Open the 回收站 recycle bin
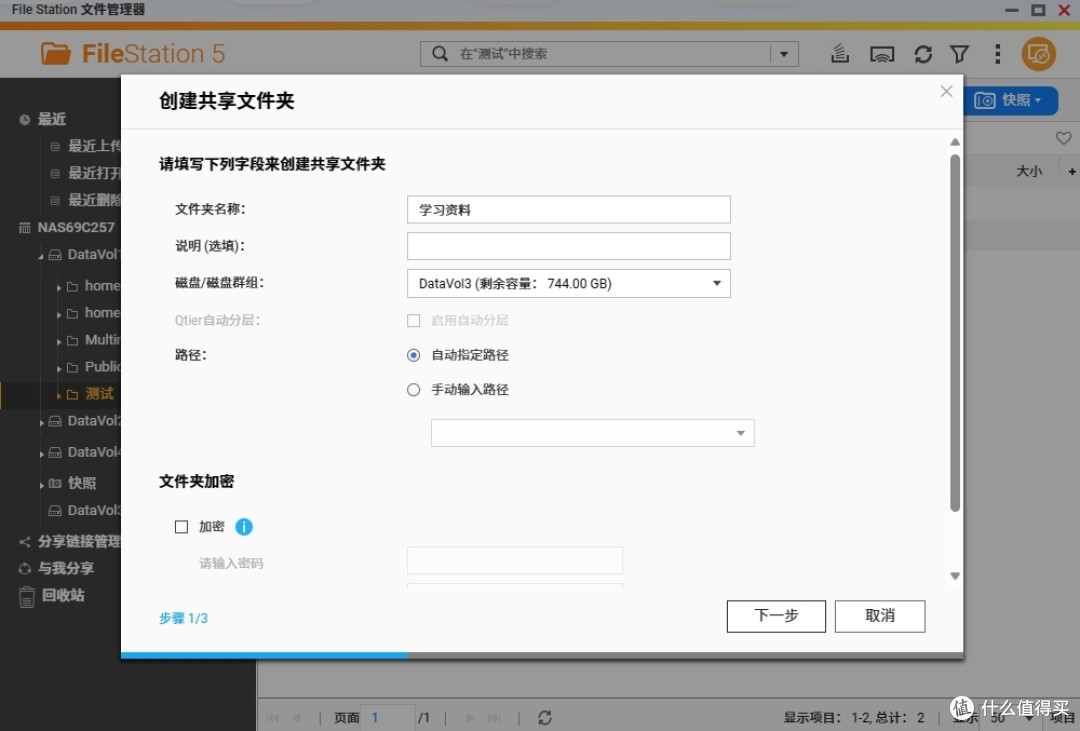The image size is (1080, 731). tap(63, 595)
